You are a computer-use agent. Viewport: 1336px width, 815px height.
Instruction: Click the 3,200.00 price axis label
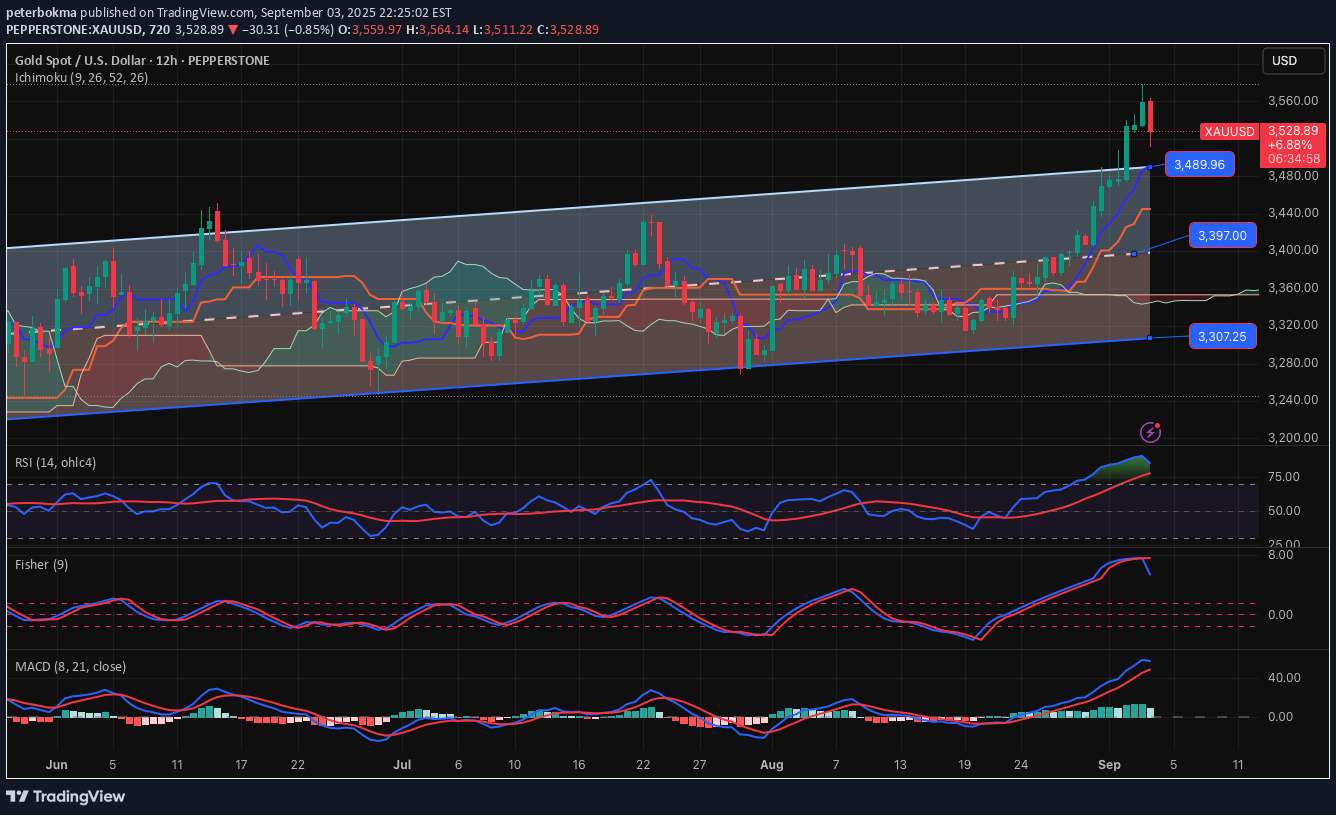pyautogui.click(x=1291, y=438)
